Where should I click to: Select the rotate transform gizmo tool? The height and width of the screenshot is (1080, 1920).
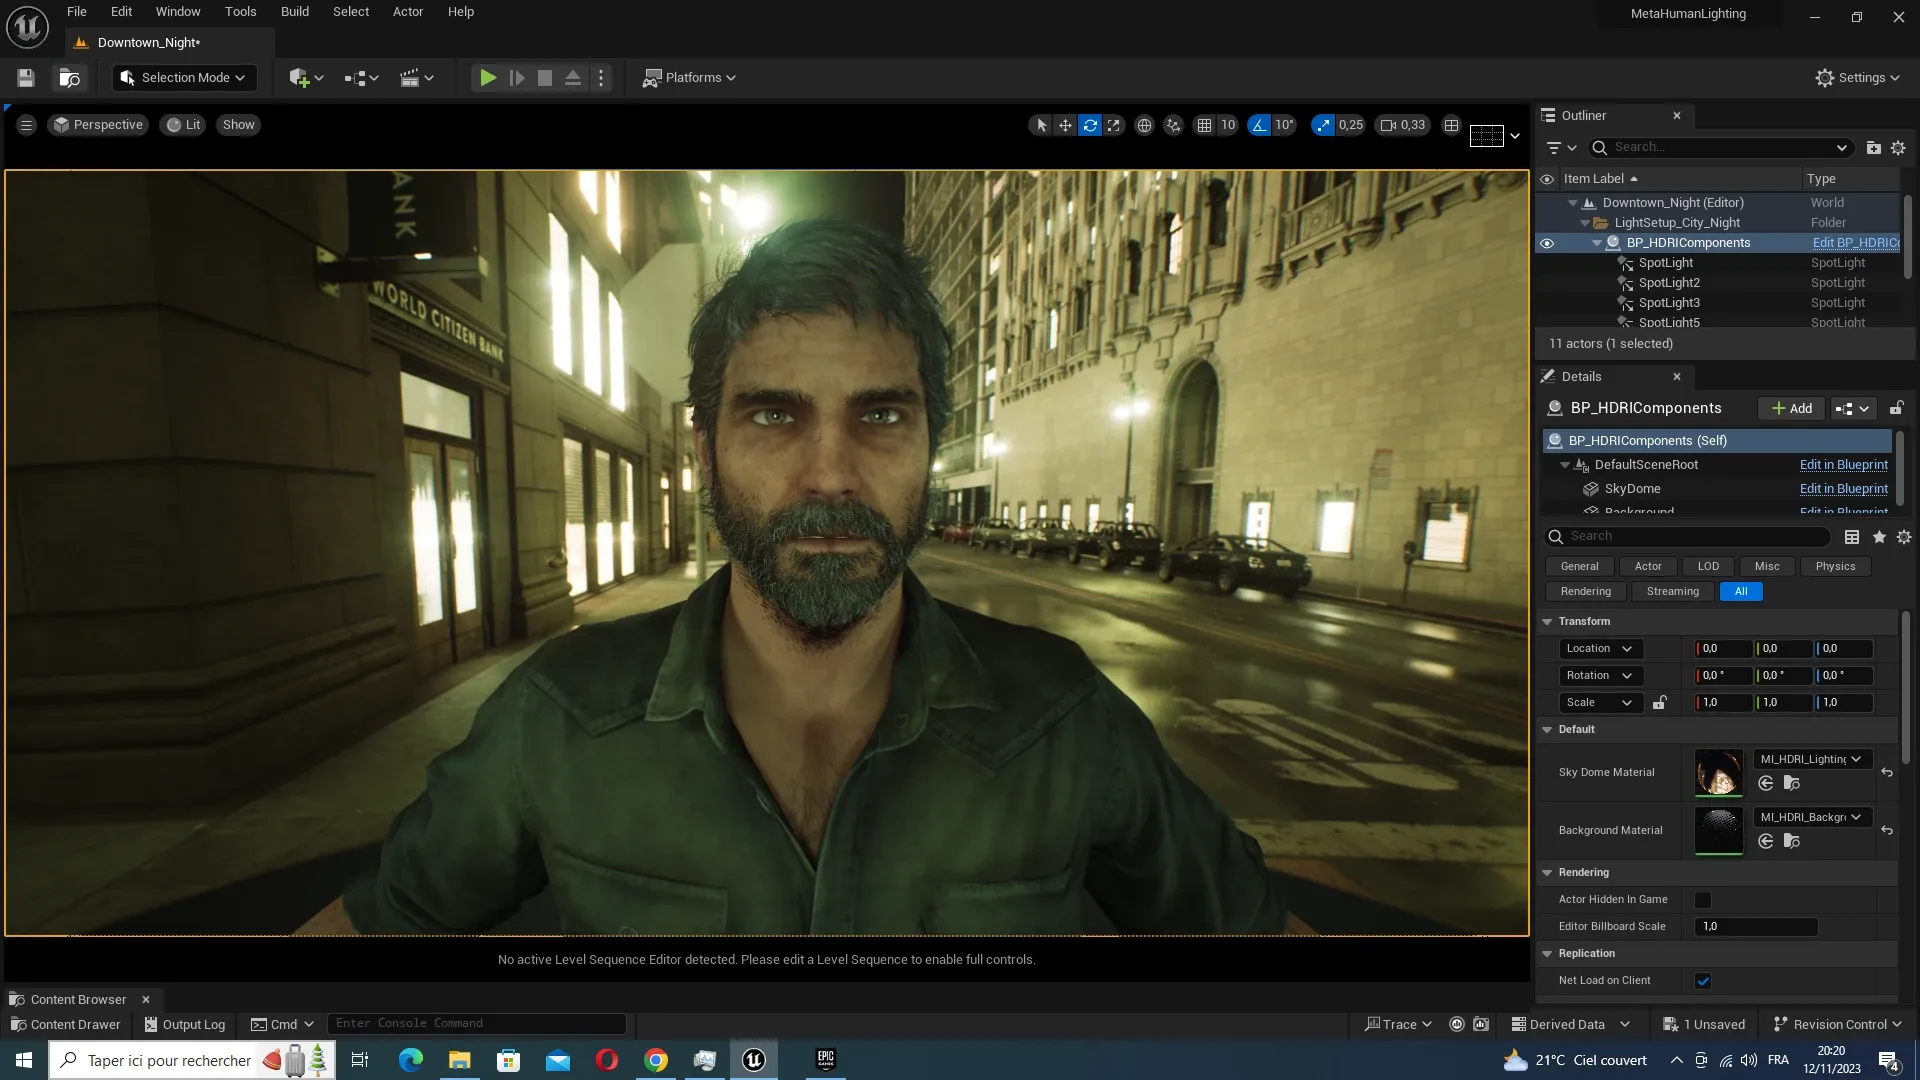pyautogui.click(x=1090, y=125)
